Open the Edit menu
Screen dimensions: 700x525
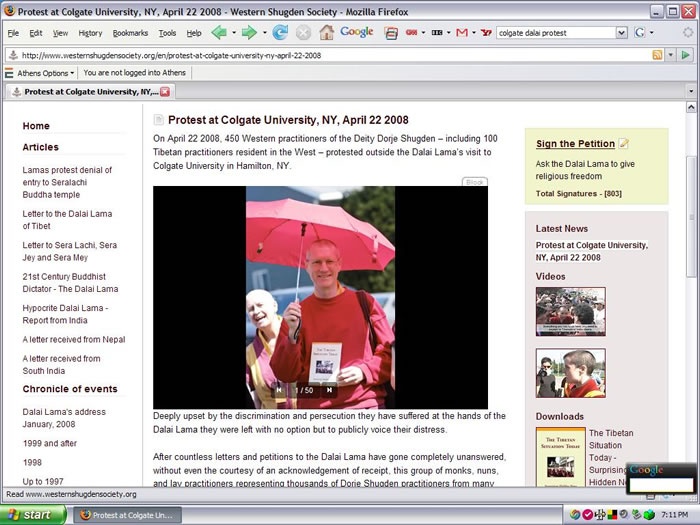36,33
